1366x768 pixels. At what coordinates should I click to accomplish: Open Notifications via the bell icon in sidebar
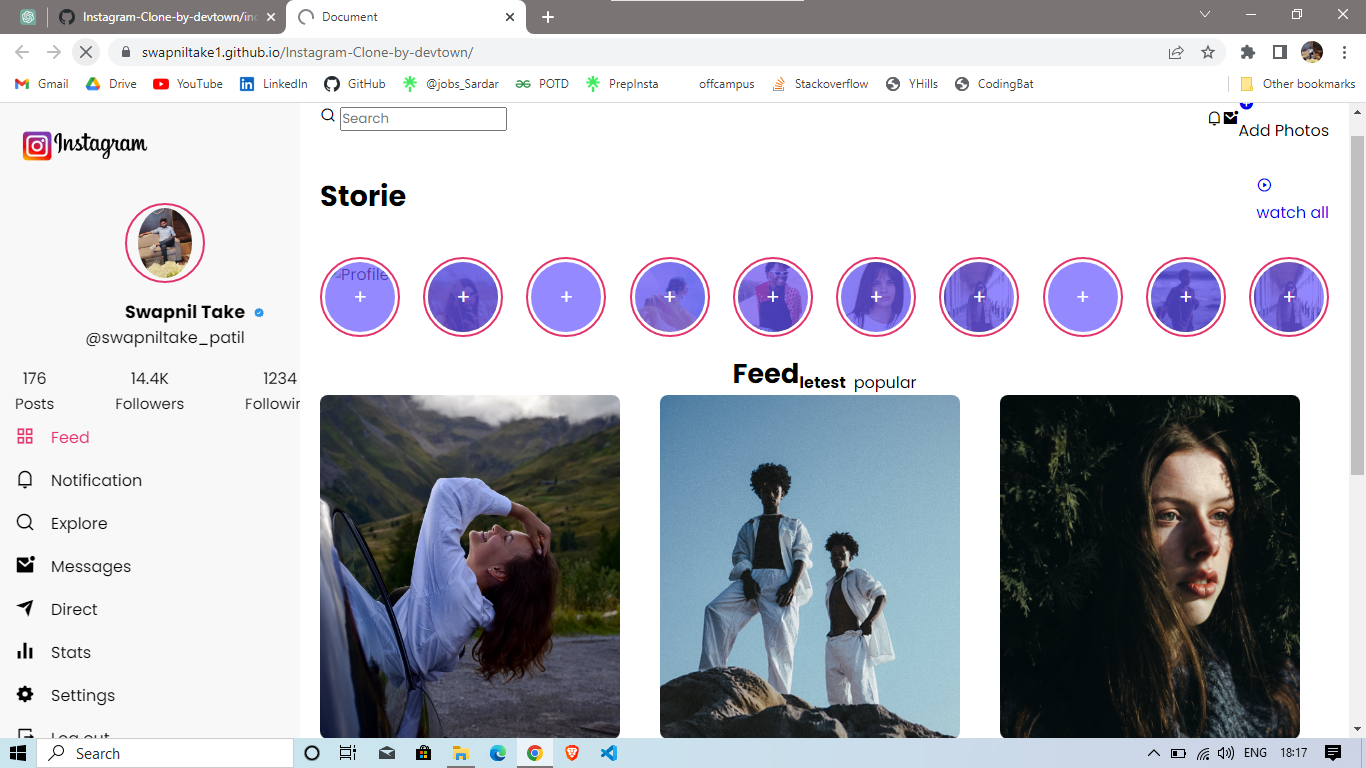pos(24,480)
